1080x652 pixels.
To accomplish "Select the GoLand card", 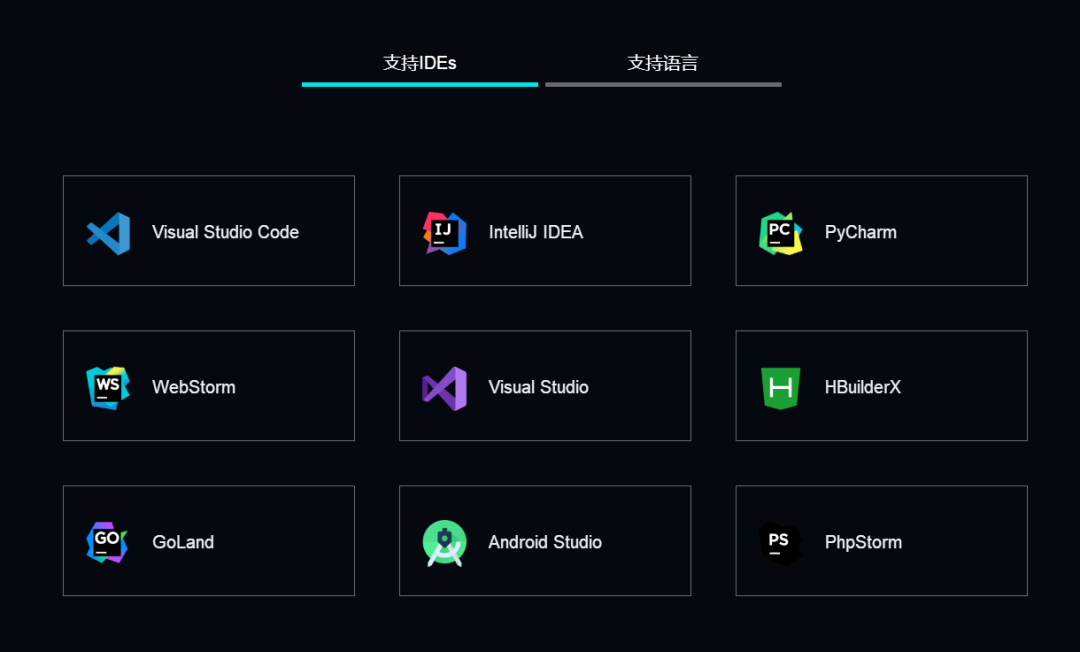I will 208,541.
